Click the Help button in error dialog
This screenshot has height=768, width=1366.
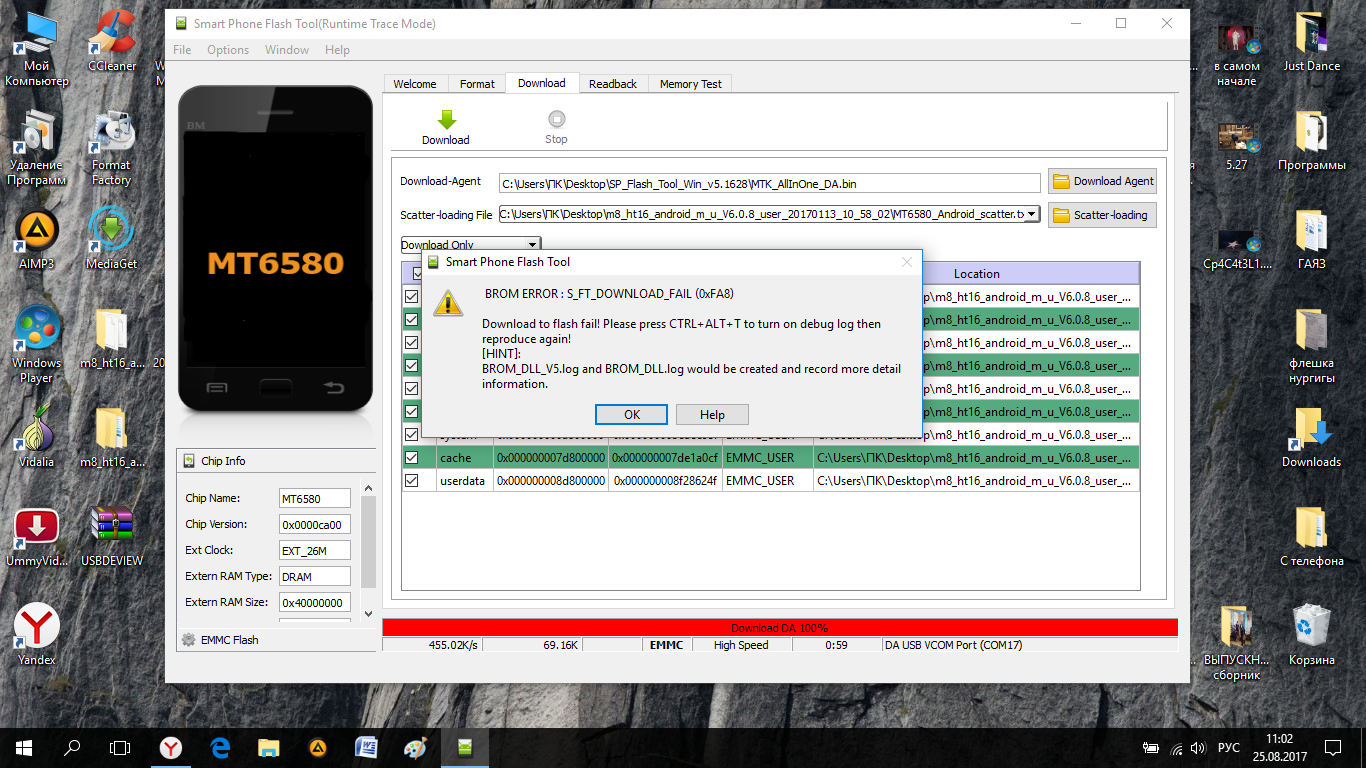coord(712,414)
